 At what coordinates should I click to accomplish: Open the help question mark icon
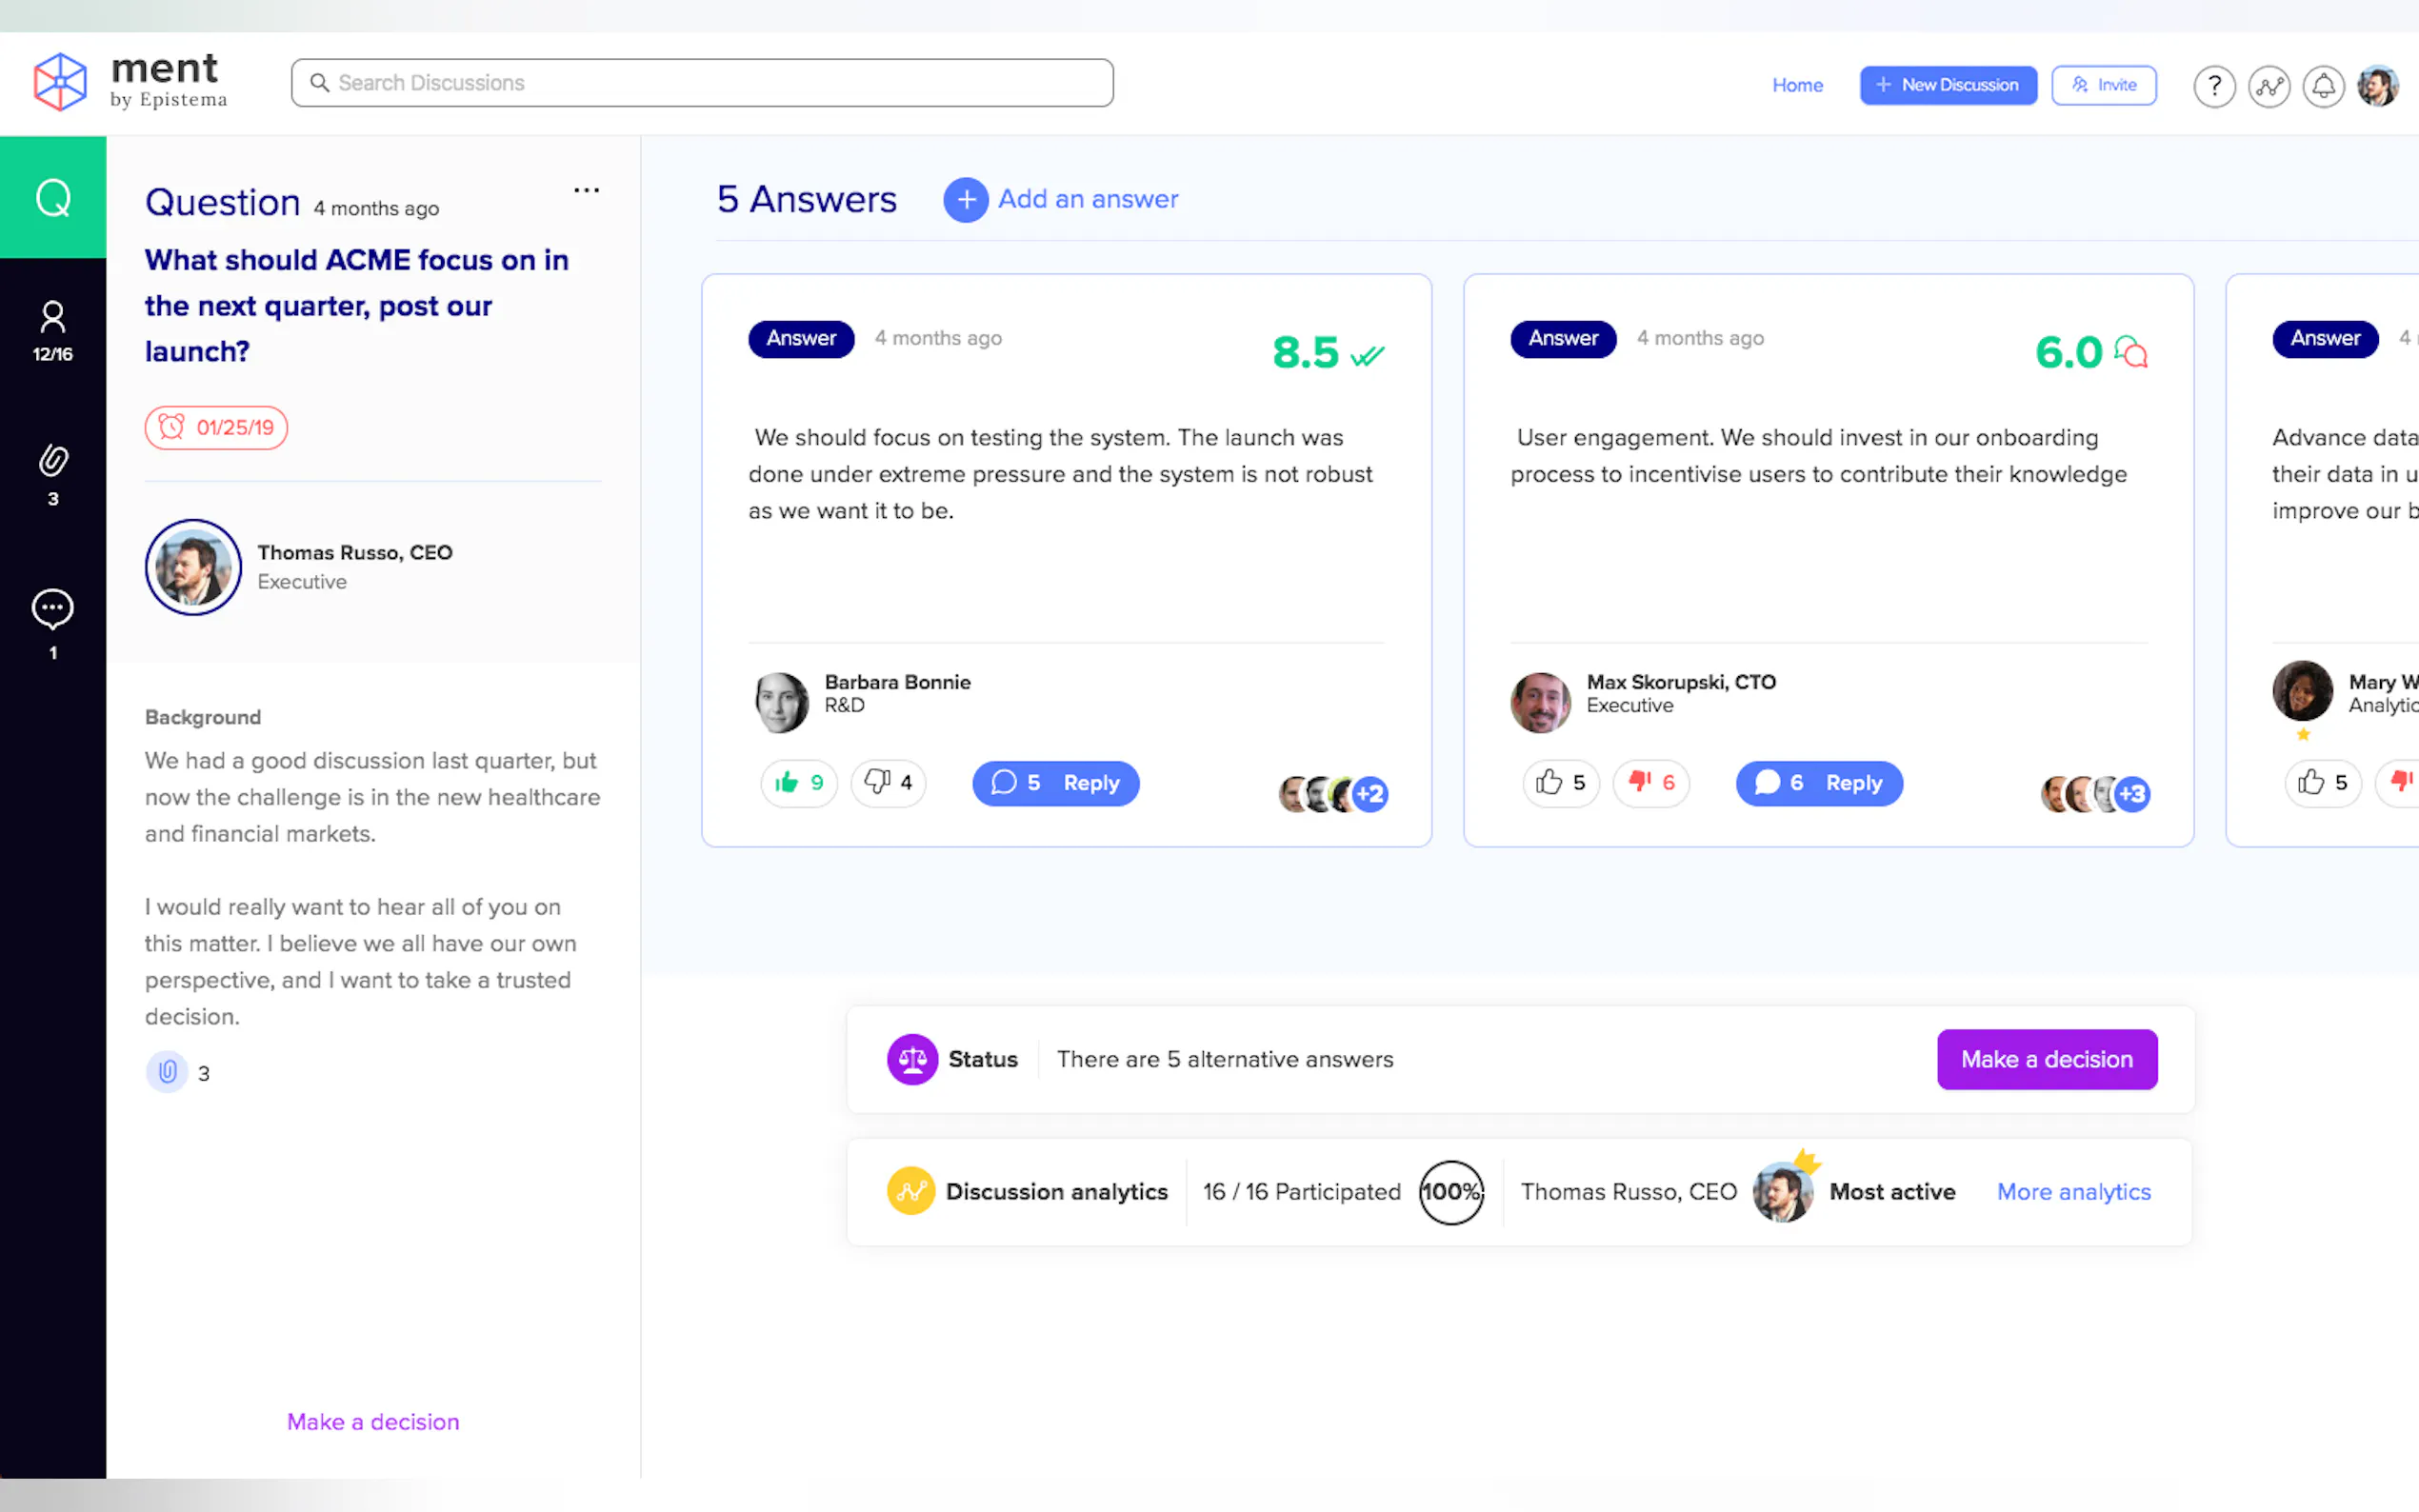(2213, 86)
